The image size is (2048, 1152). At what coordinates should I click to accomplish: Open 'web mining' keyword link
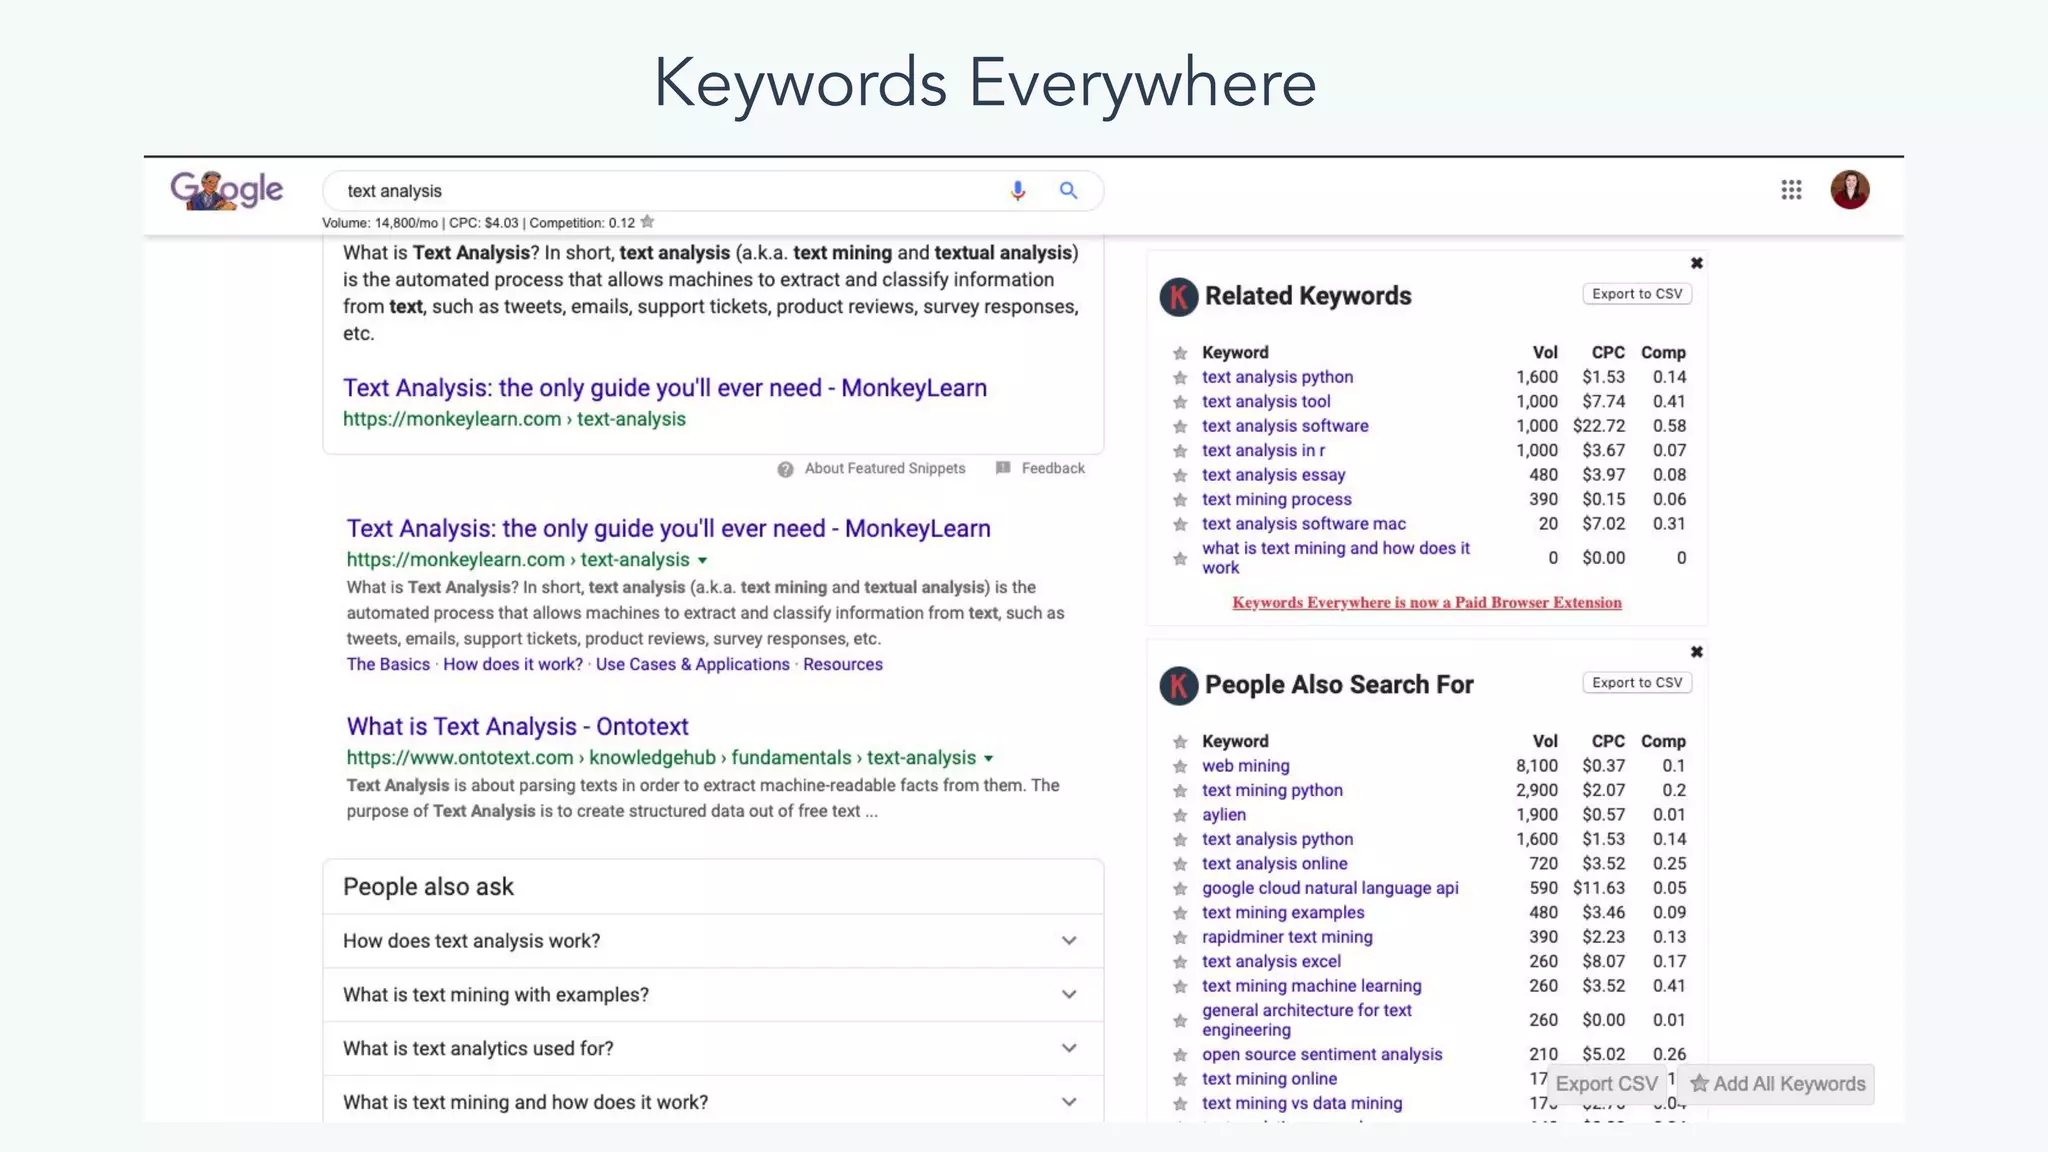point(1245,766)
